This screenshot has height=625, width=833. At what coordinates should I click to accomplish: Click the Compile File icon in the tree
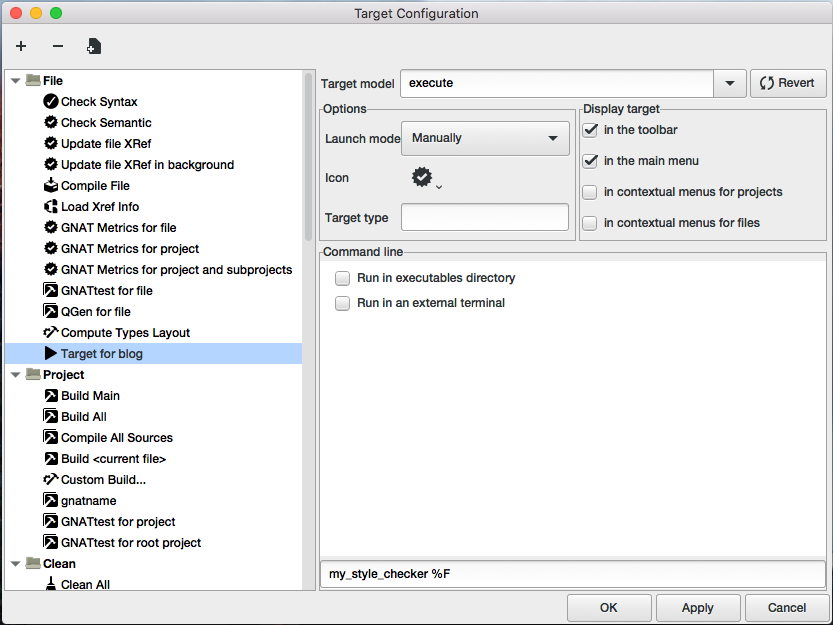(51, 186)
